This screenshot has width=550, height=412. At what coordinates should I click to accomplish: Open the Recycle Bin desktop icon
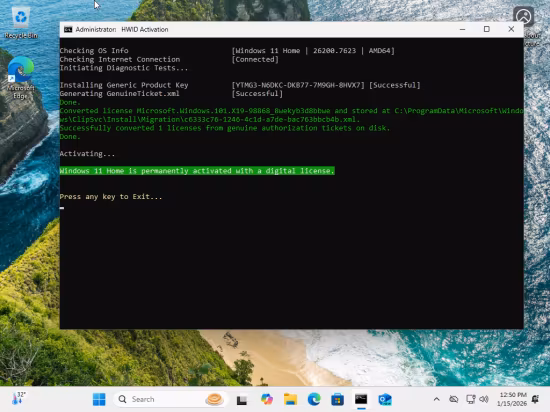(21, 23)
